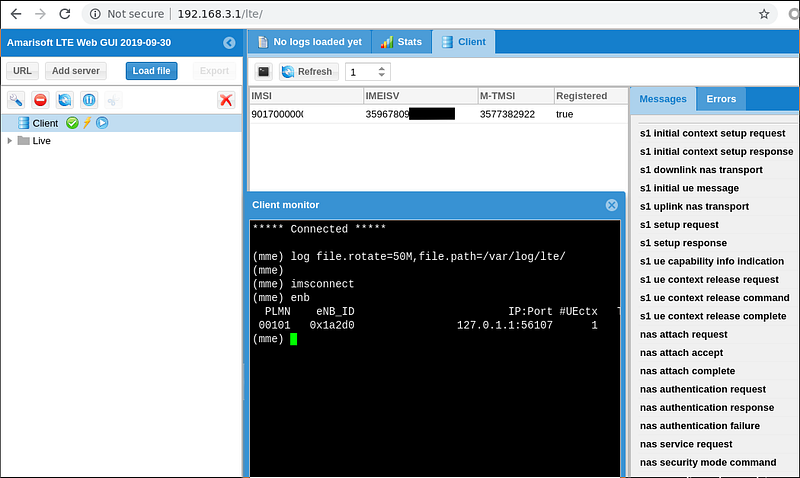This screenshot has height=478, width=800.
Task: Increase the refresh interval with up arrow
Action: point(382,68)
